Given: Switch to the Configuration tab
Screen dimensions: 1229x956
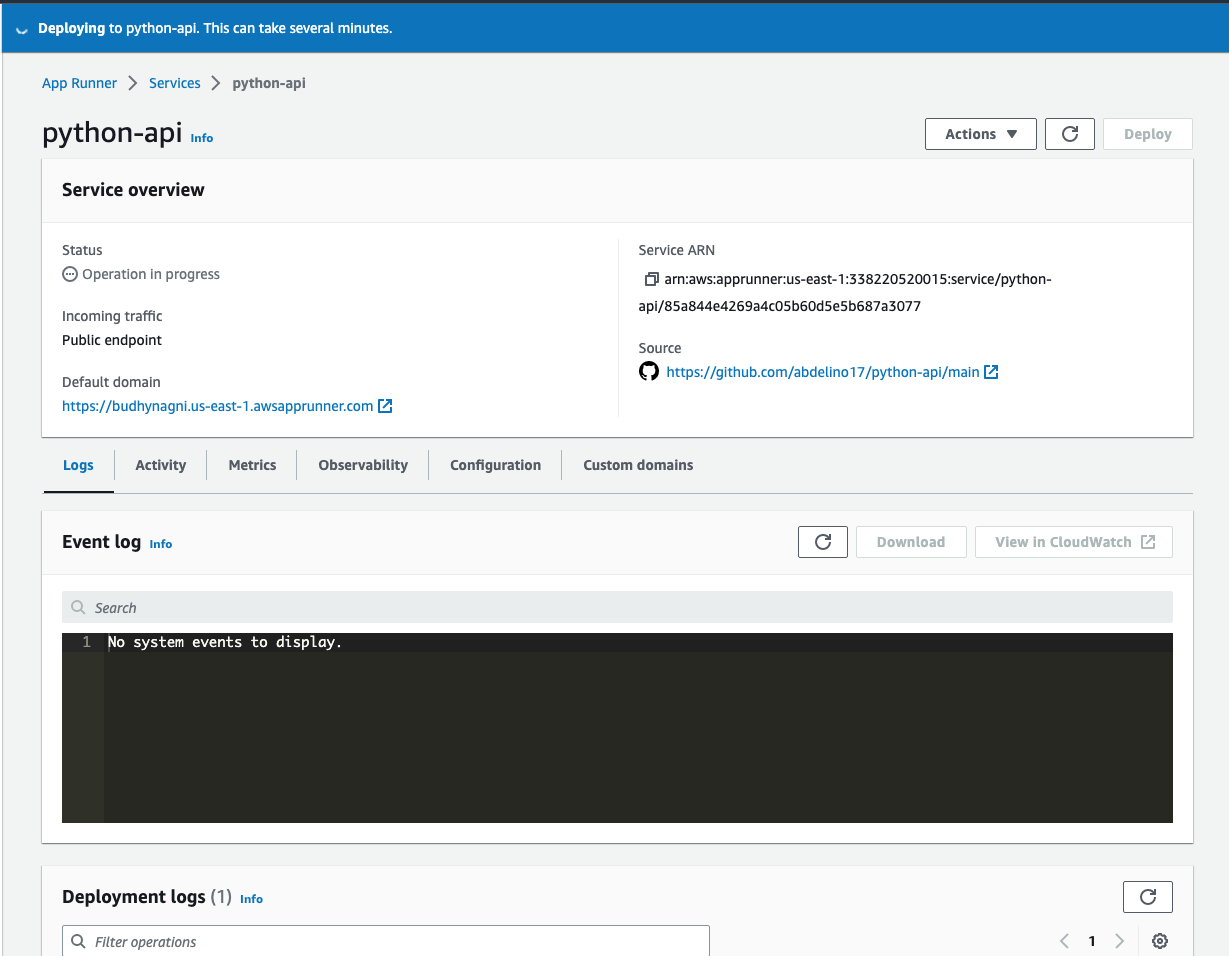Looking at the screenshot, I should point(495,464).
